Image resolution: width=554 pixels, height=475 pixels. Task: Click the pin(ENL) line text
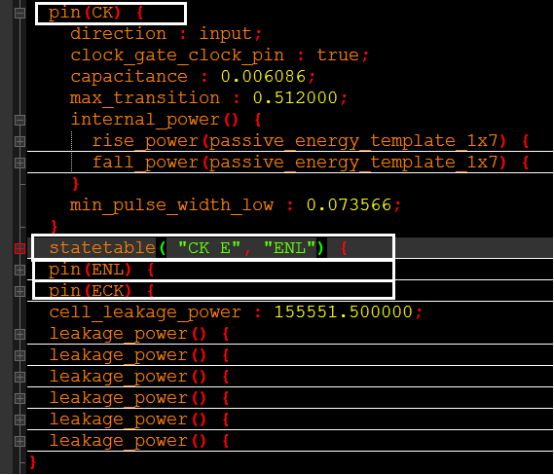[x=101, y=270]
